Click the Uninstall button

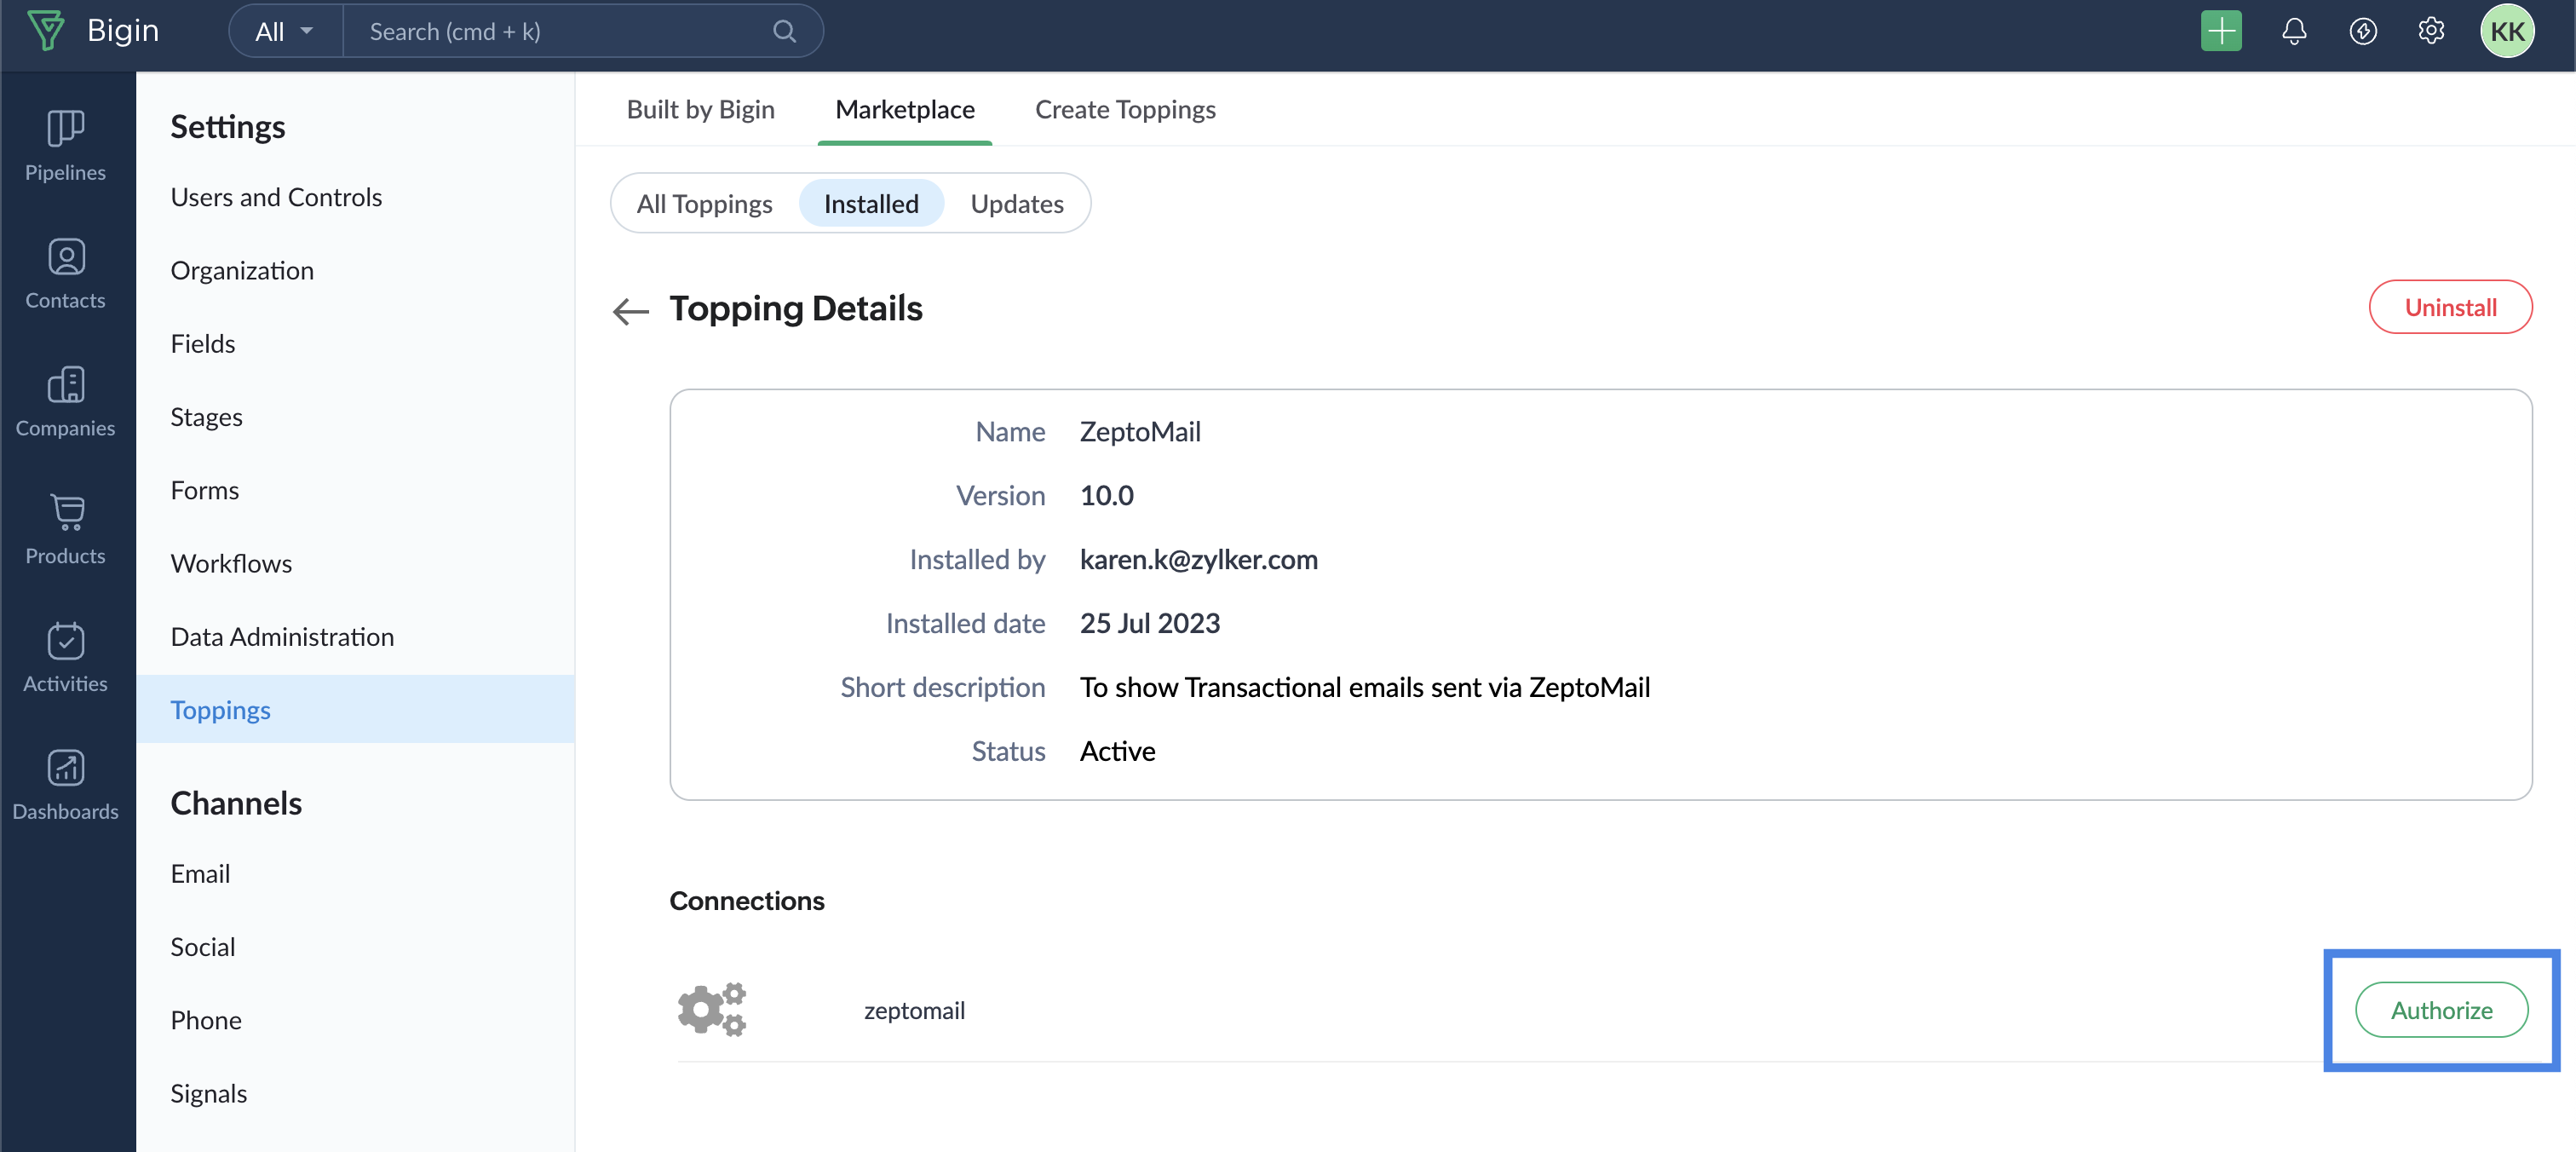click(2449, 307)
